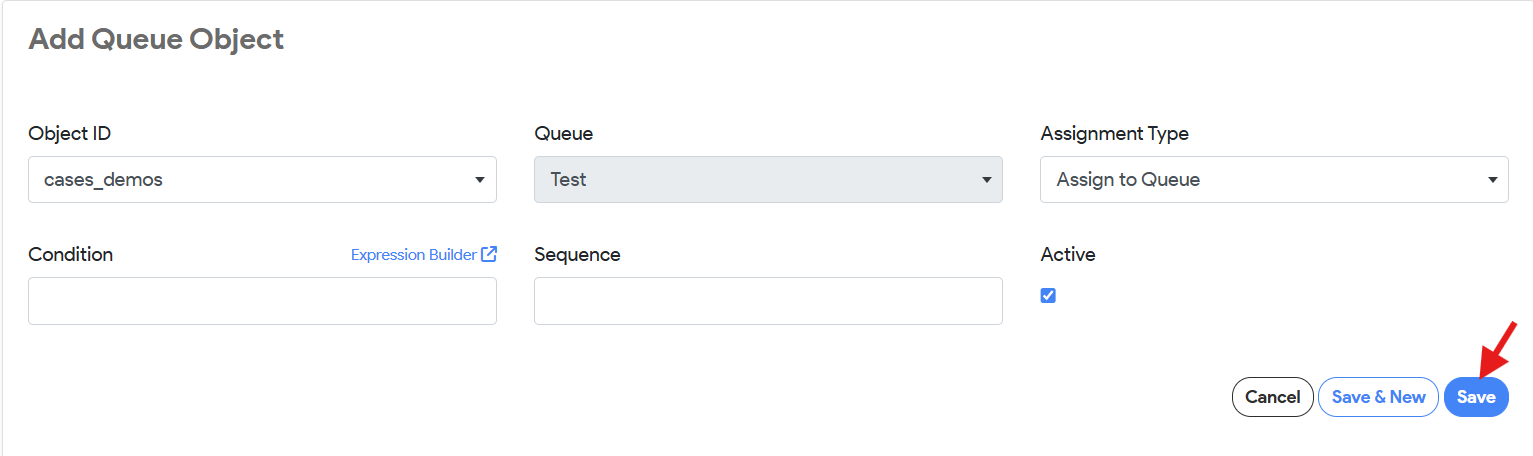The height and width of the screenshot is (456, 1533).
Task: Click the Assignment Type field label
Action: [x=1114, y=134]
